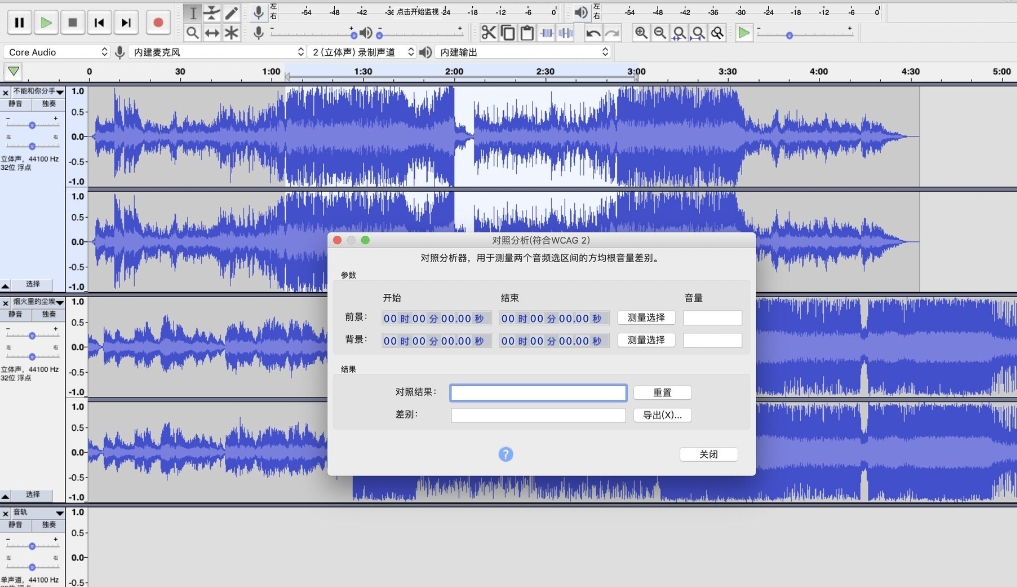Click the playback meter speaker icon
This screenshot has width=1017, height=587.
point(581,12)
